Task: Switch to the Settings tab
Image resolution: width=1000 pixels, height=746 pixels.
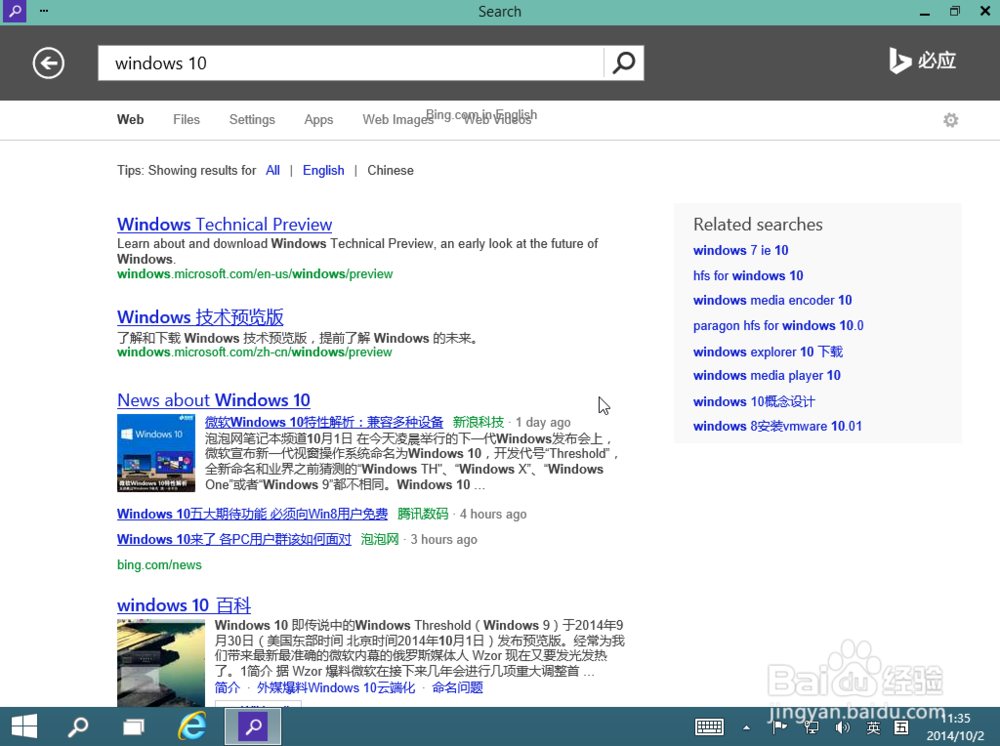Action: coord(252,119)
